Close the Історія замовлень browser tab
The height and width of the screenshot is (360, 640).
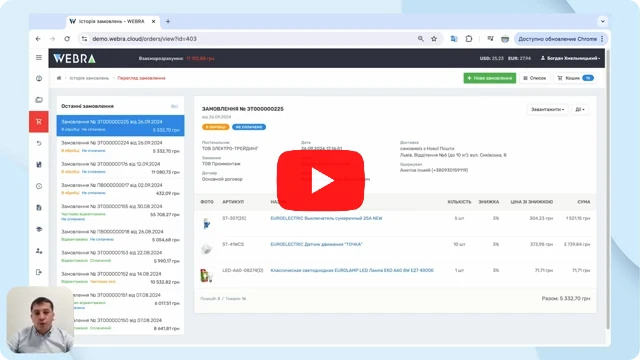[x=153, y=21]
